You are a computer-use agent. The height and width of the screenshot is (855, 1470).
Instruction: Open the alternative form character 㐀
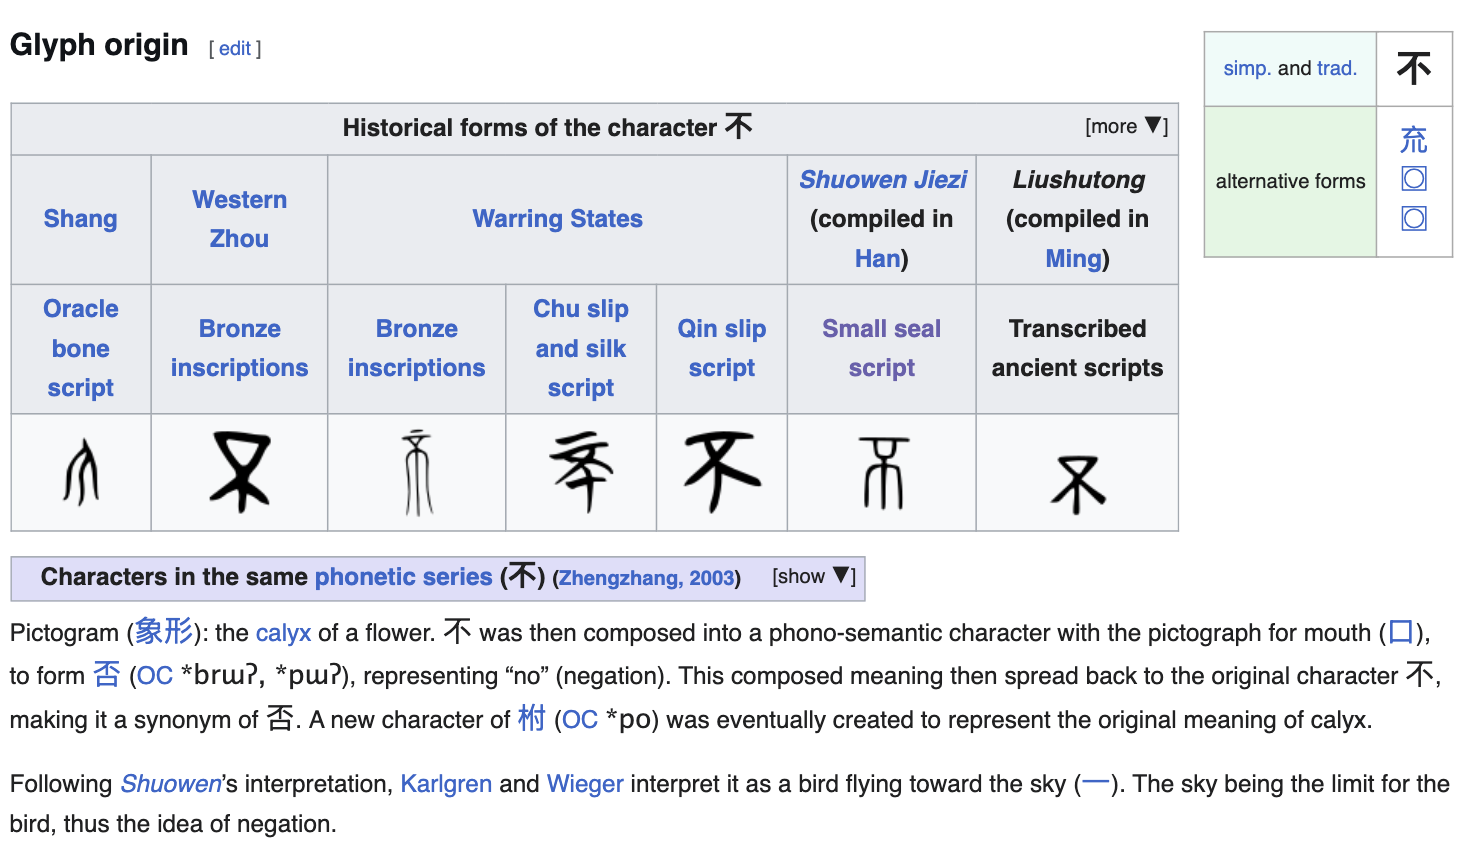point(1414,140)
